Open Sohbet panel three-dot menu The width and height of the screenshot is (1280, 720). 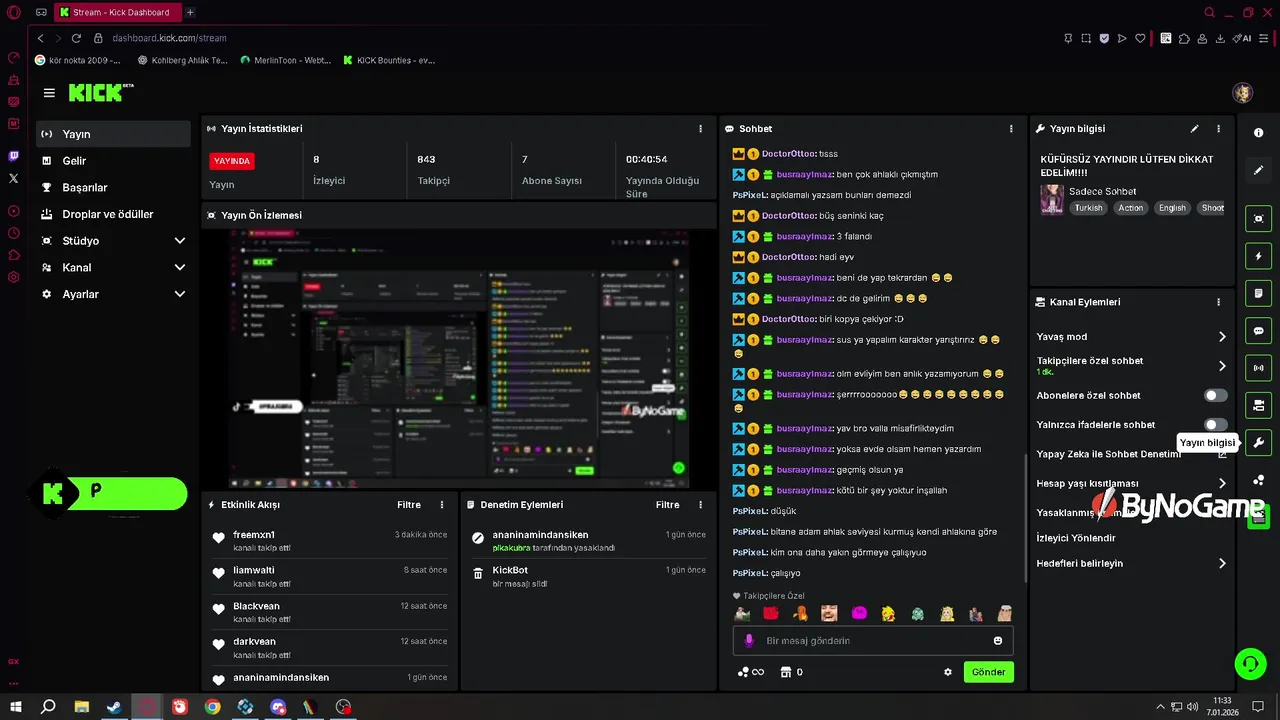pyautogui.click(x=1011, y=128)
